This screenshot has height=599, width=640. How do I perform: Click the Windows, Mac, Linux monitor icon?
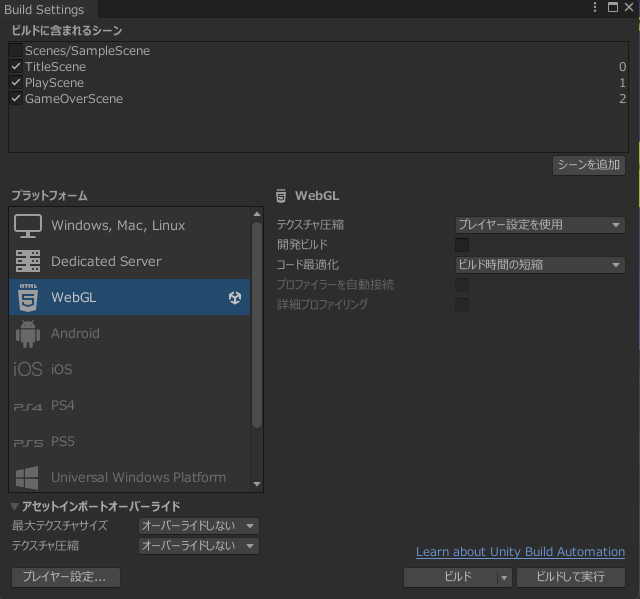[x=28, y=226]
